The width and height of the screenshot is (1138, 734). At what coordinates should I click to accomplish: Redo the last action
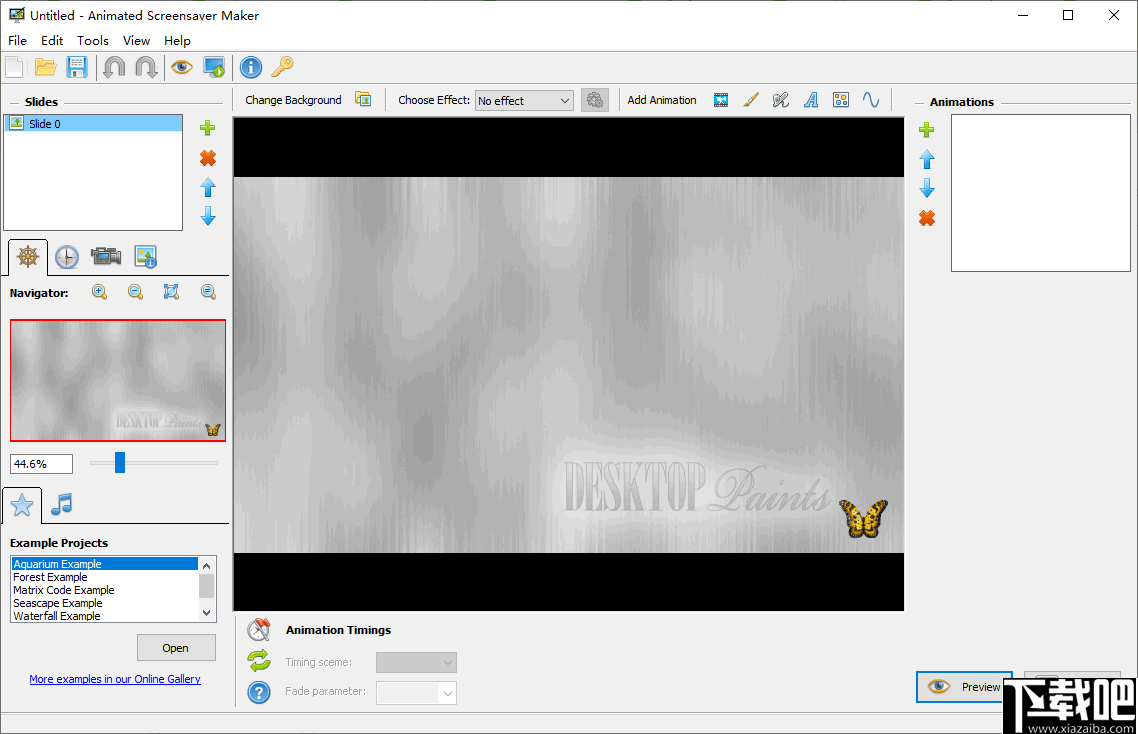[146, 68]
